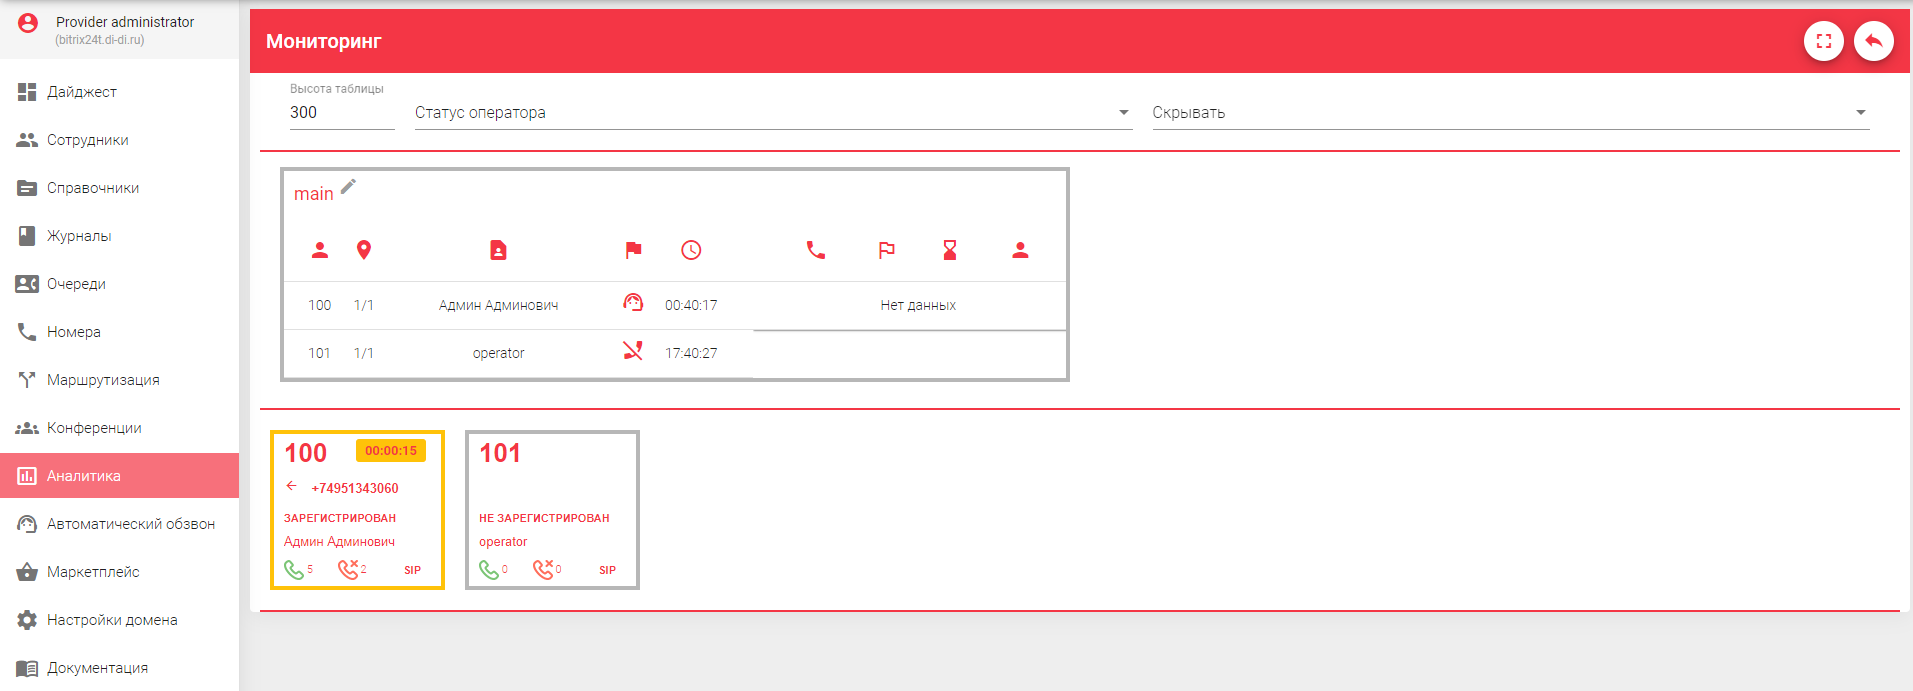Open Настройки домена in the sidebar
This screenshot has height=691, width=1913.
click(x=119, y=620)
